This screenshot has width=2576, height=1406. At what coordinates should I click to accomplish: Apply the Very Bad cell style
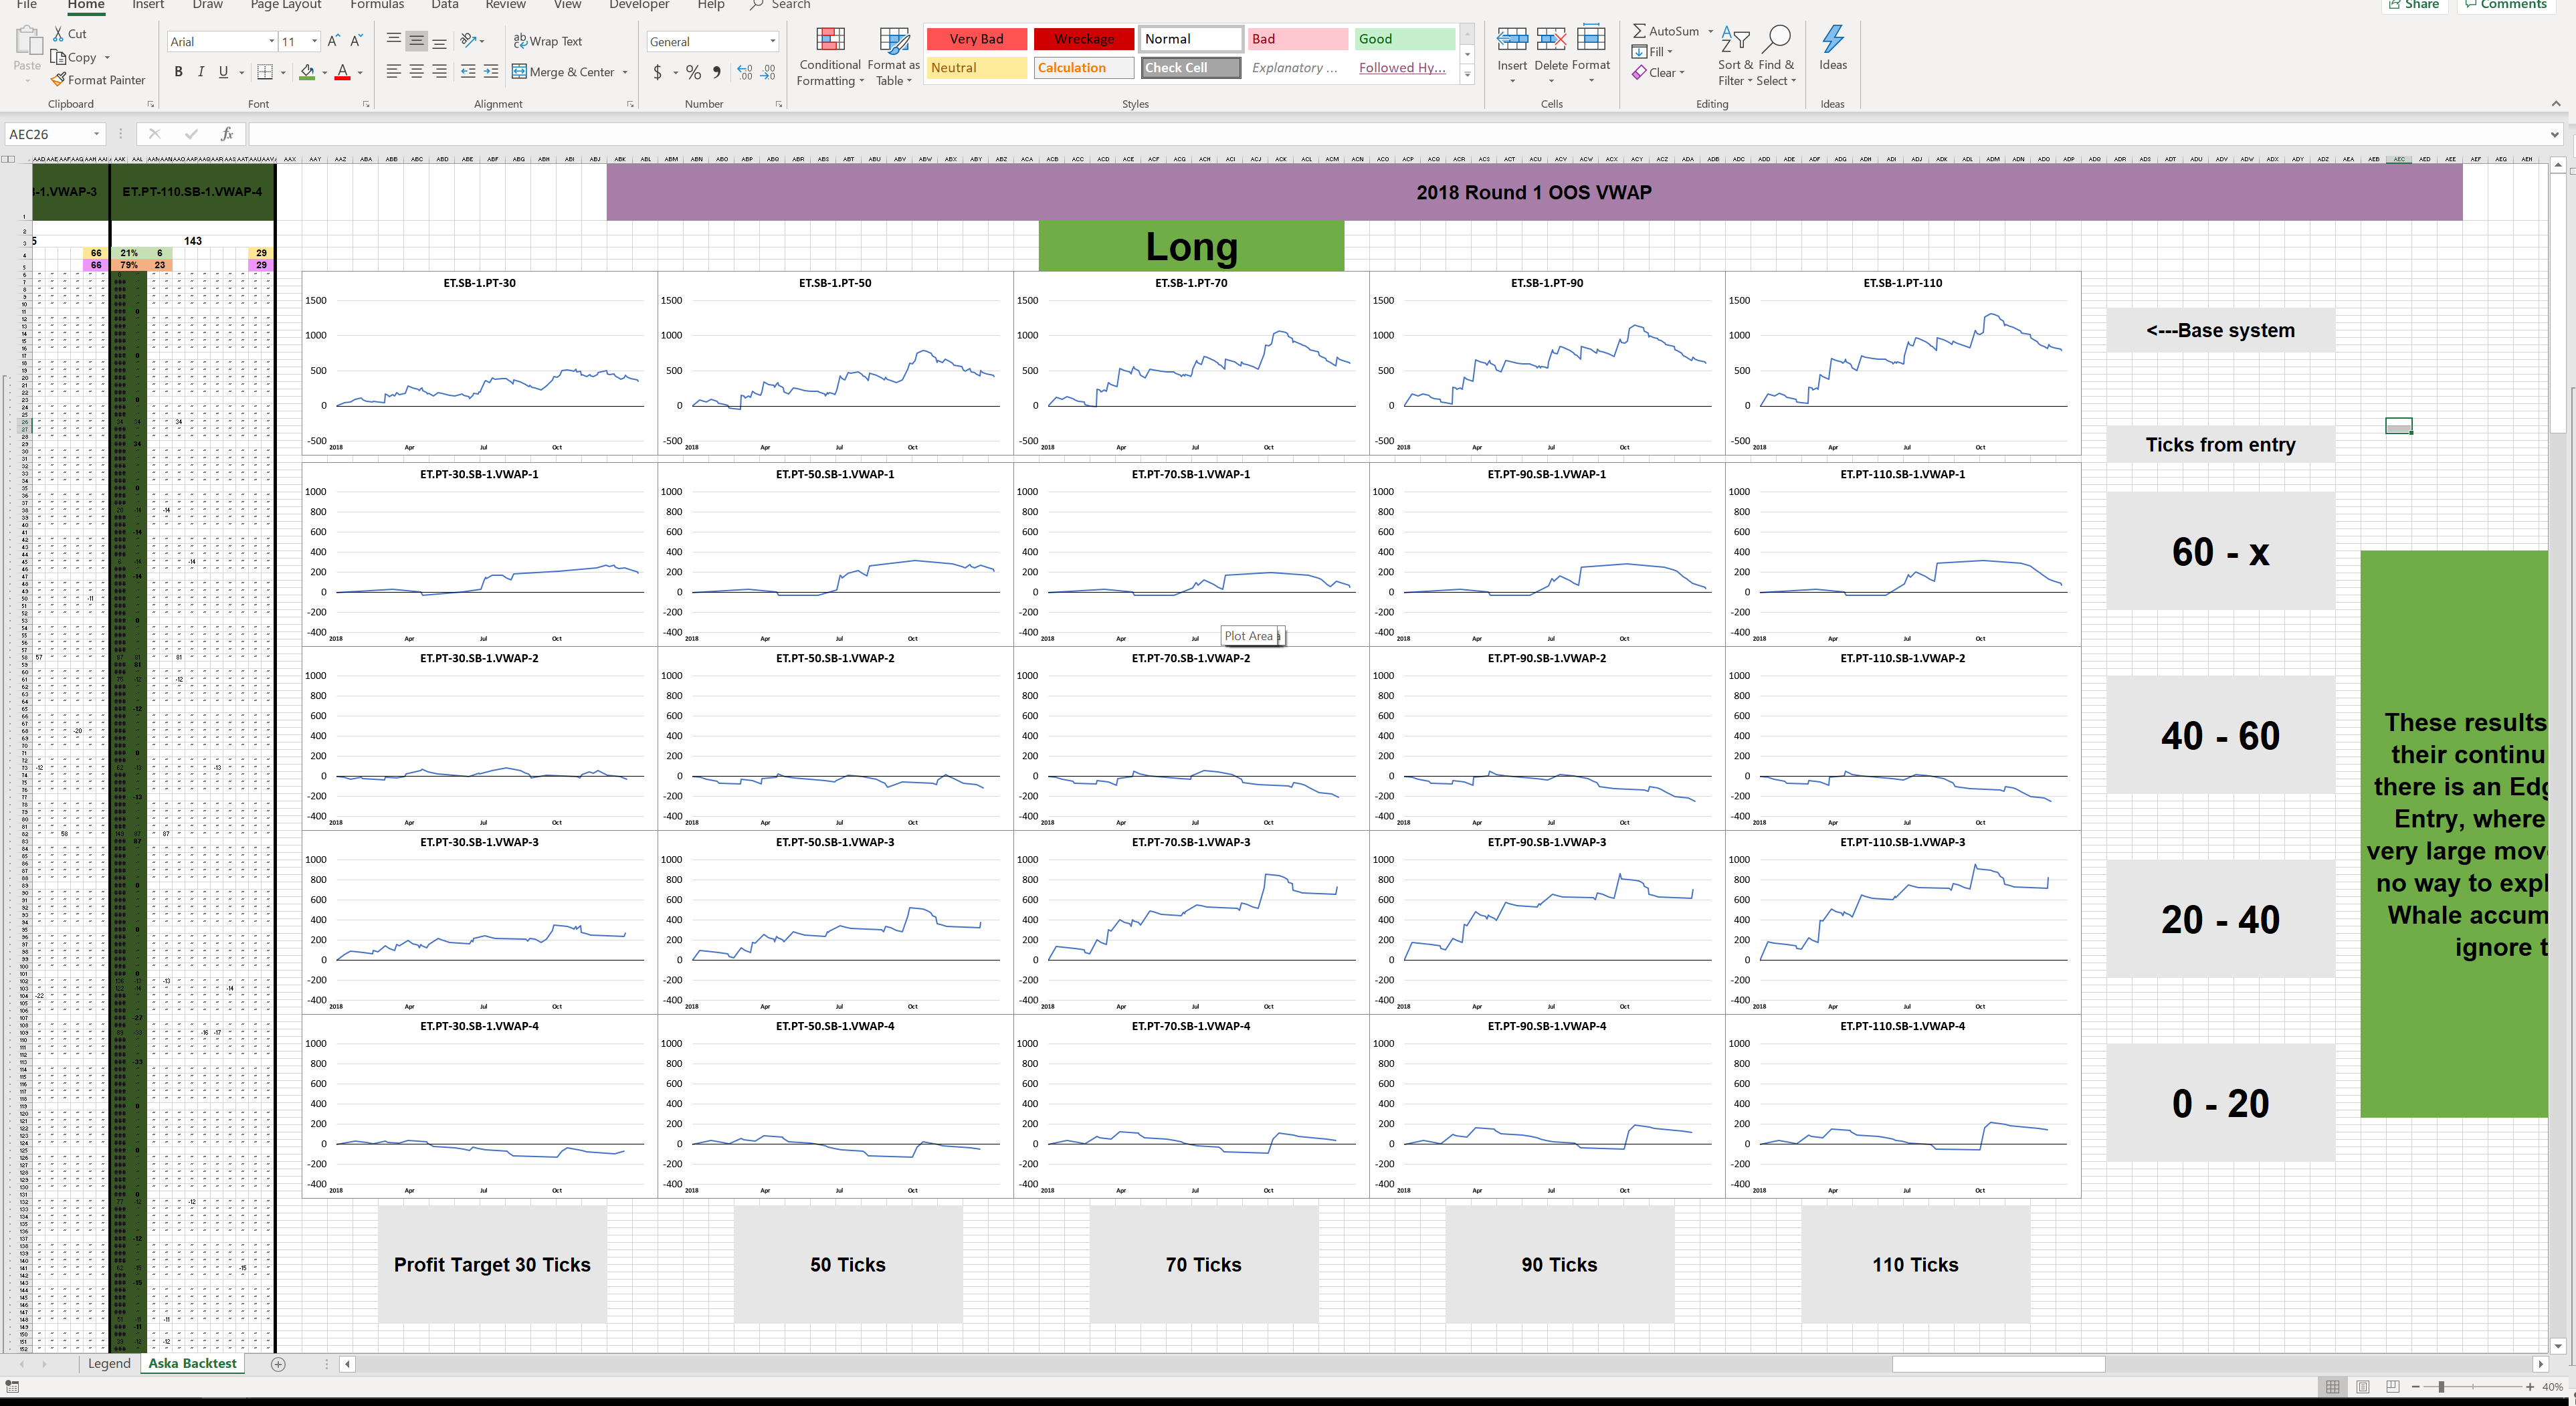[976, 39]
